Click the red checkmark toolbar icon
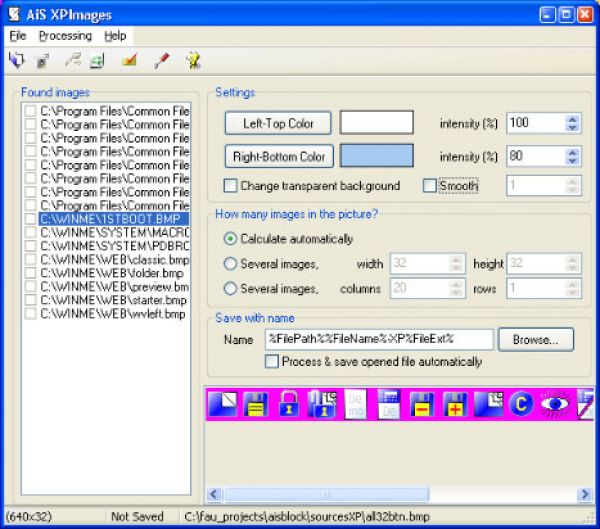This screenshot has height=529, width=600. click(x=128, y=61)
